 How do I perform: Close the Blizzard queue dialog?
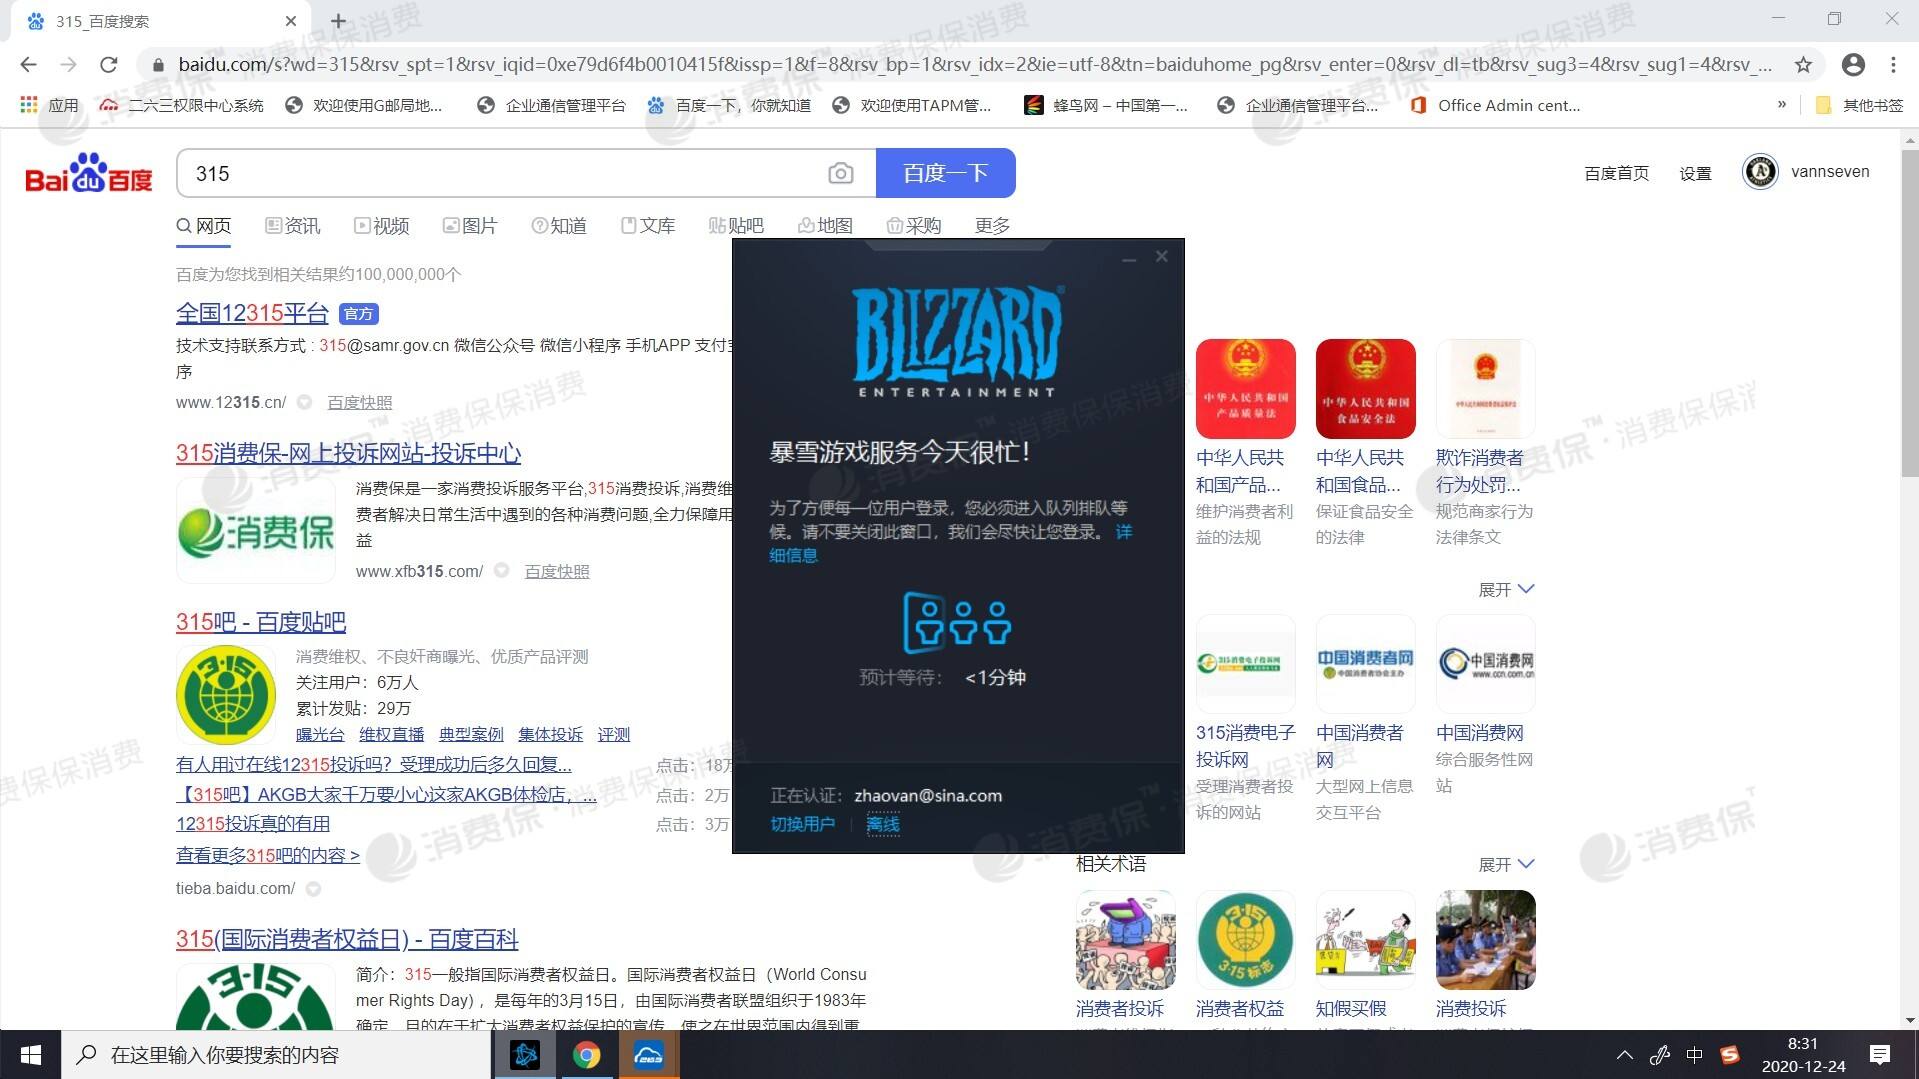click(x=1161, y=257)
